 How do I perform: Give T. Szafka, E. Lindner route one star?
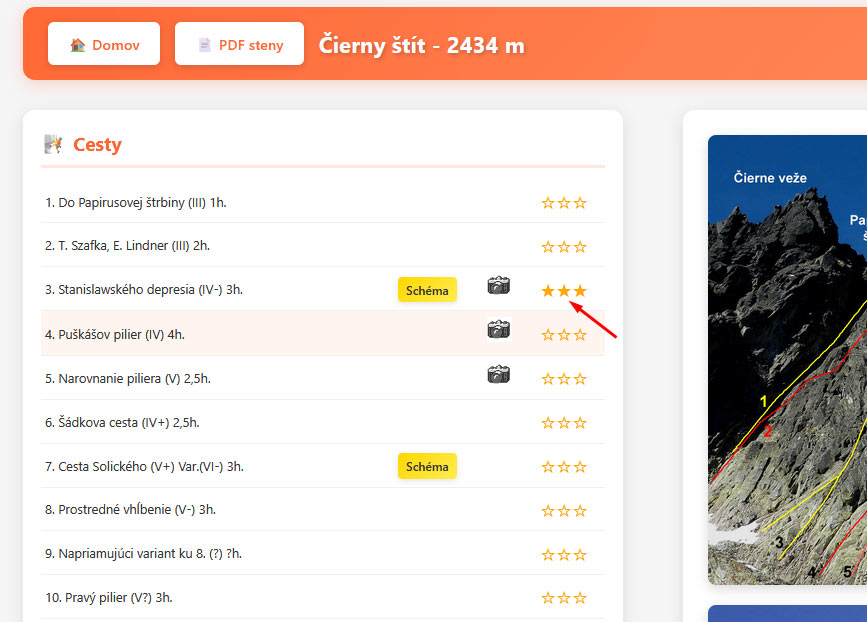(548, 247)
